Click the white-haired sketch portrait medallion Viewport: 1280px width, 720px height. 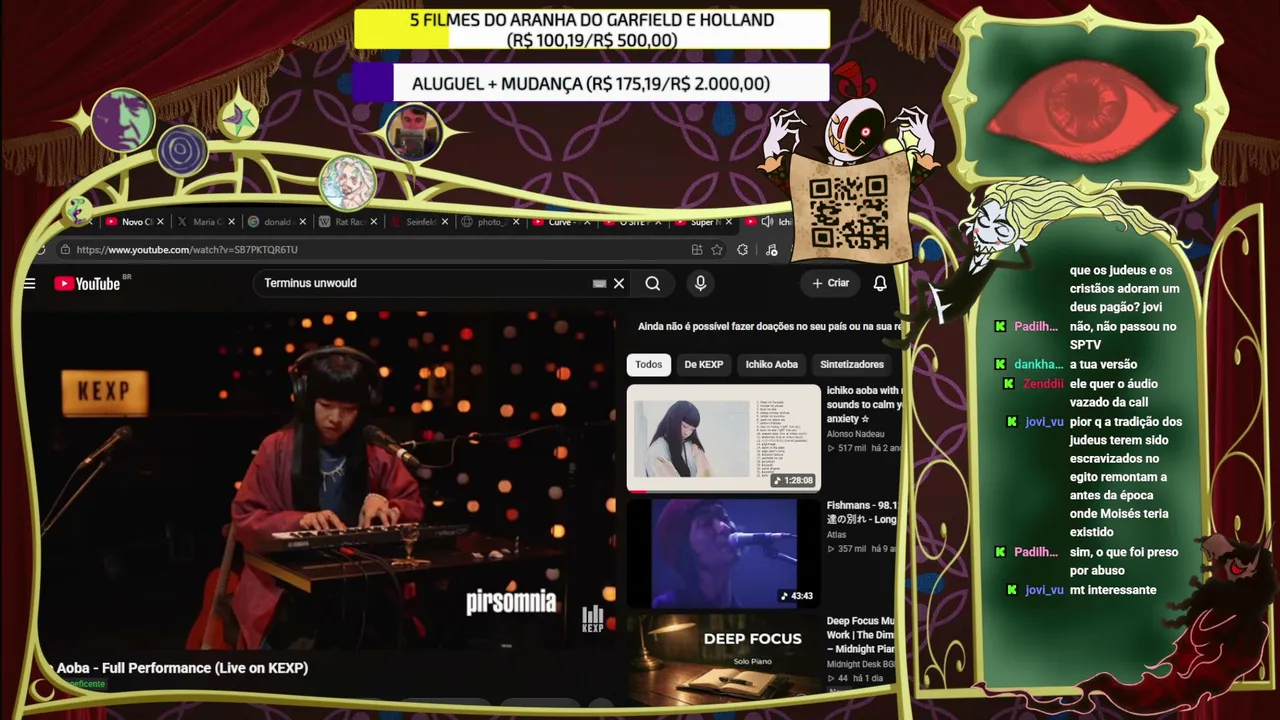coord(347,182)
